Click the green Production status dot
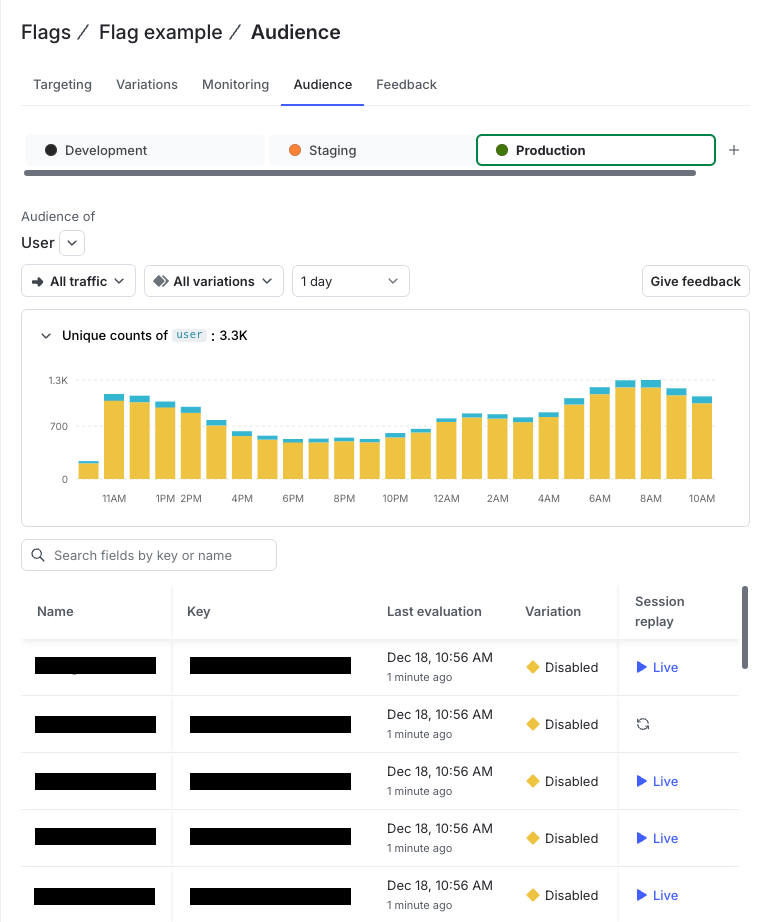Screen dimensions: 769x922 (501, 150)
